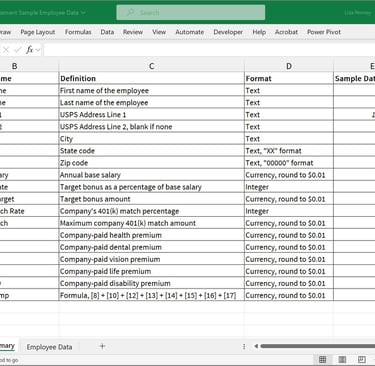Viewport: 375px width, 366px height.
Task: Select cell 'Company-paid vision premium'
Action: click(152, 259)
